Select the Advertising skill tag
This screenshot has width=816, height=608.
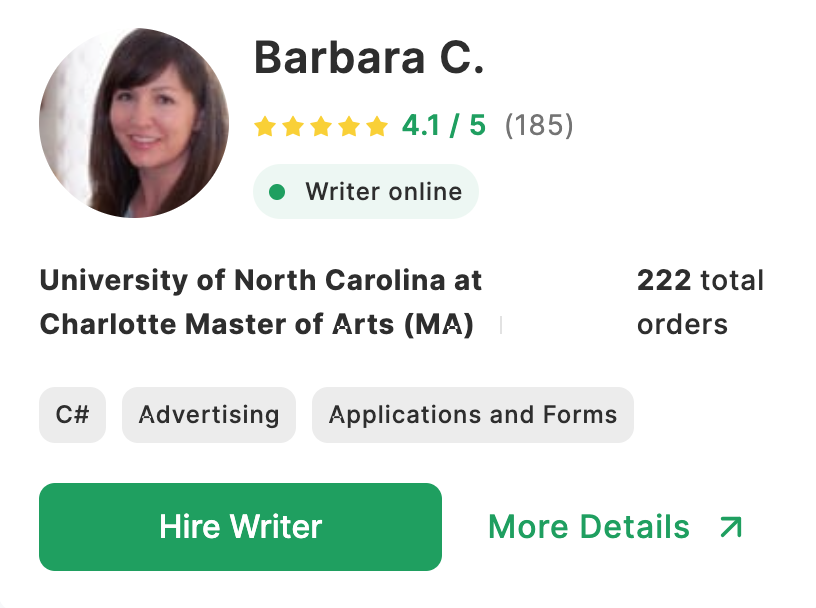point(209,414)
